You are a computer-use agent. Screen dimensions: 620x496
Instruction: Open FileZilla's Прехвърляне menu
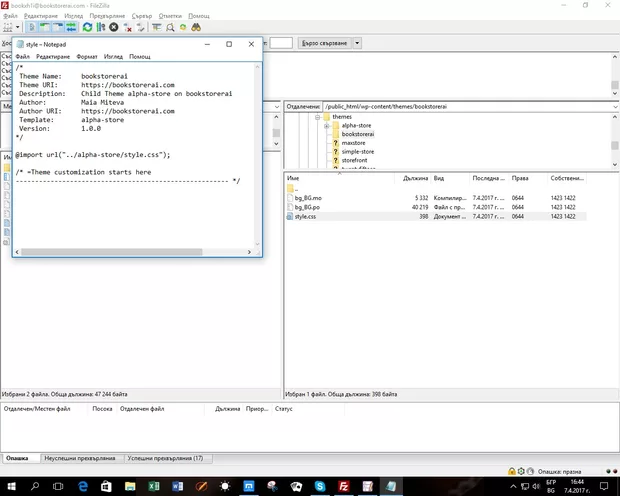pos(107,16)
